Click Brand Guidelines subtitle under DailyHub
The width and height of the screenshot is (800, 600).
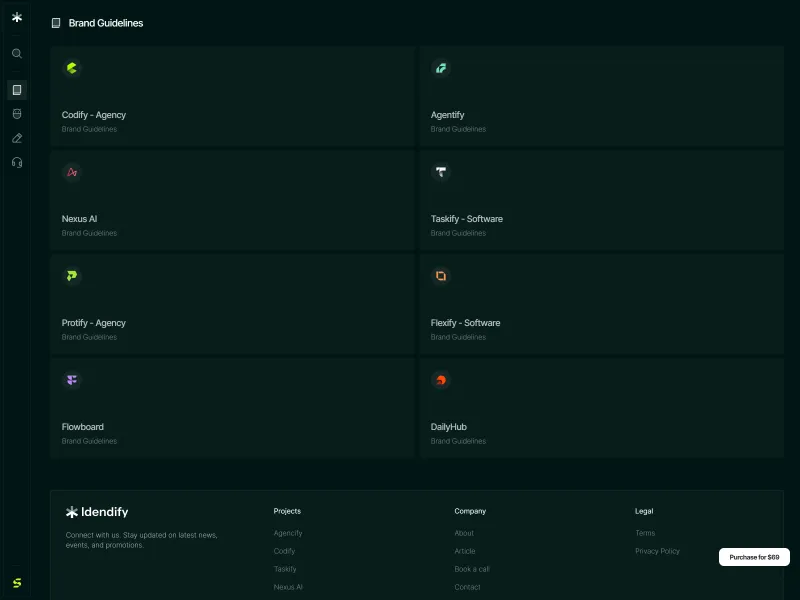(458, 441)
